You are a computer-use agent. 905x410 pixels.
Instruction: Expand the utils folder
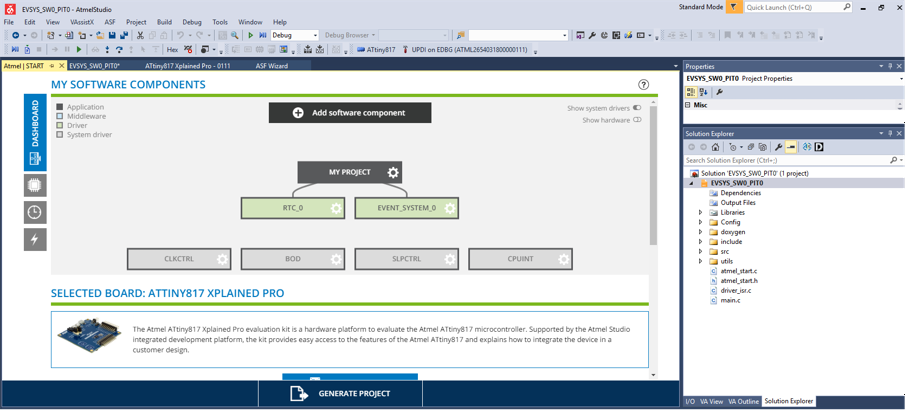point(701,261)
